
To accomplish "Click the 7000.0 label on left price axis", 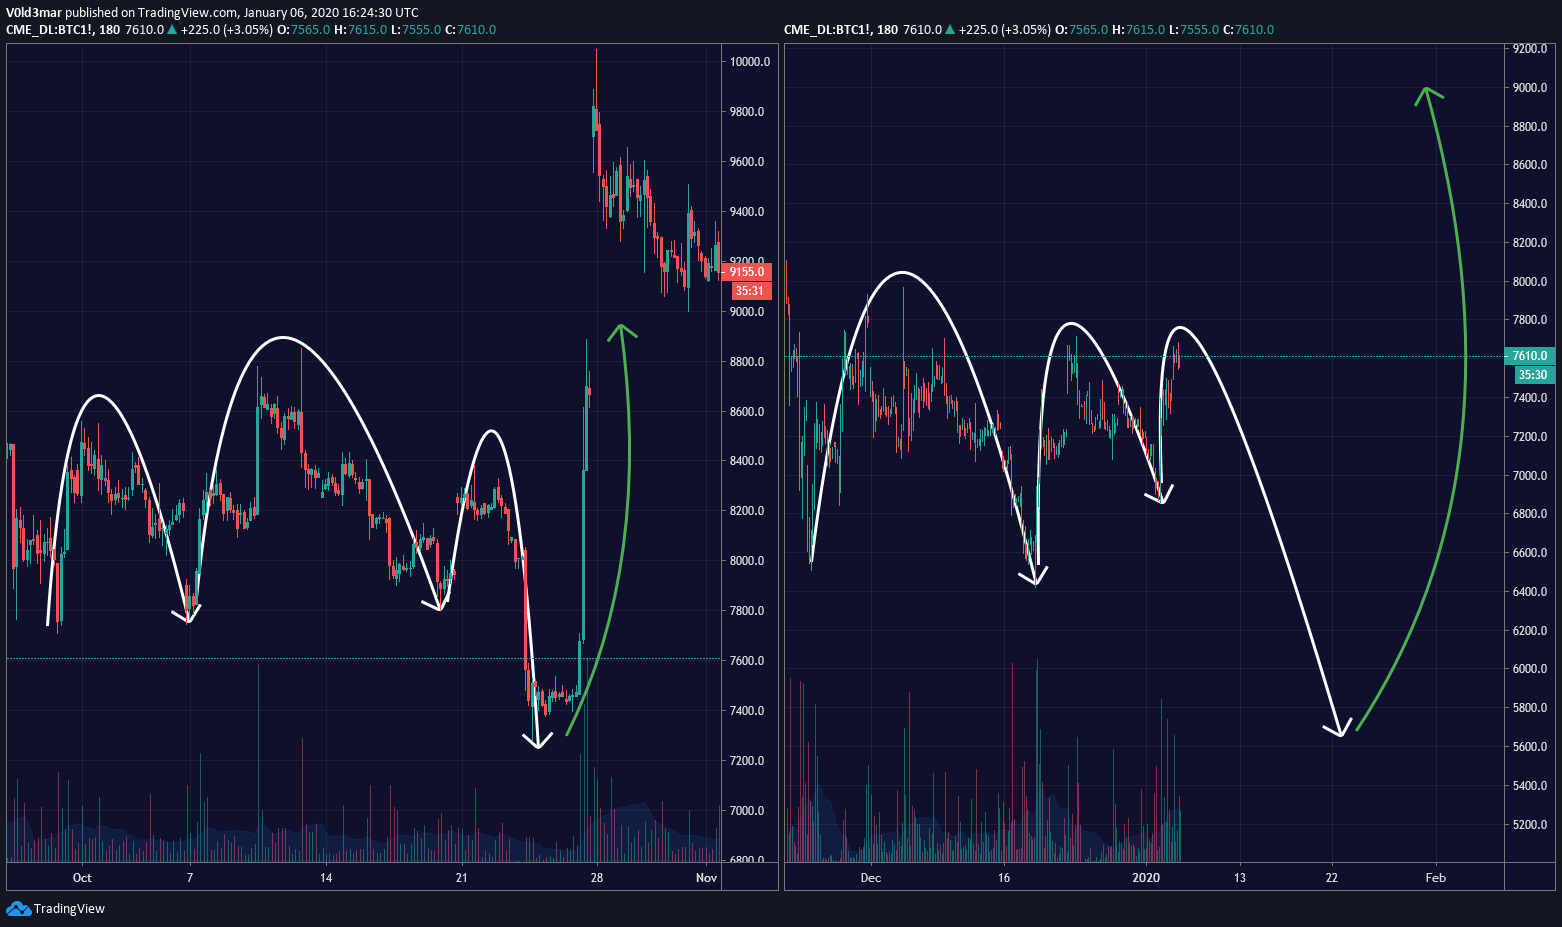I will tap(746, 811).
